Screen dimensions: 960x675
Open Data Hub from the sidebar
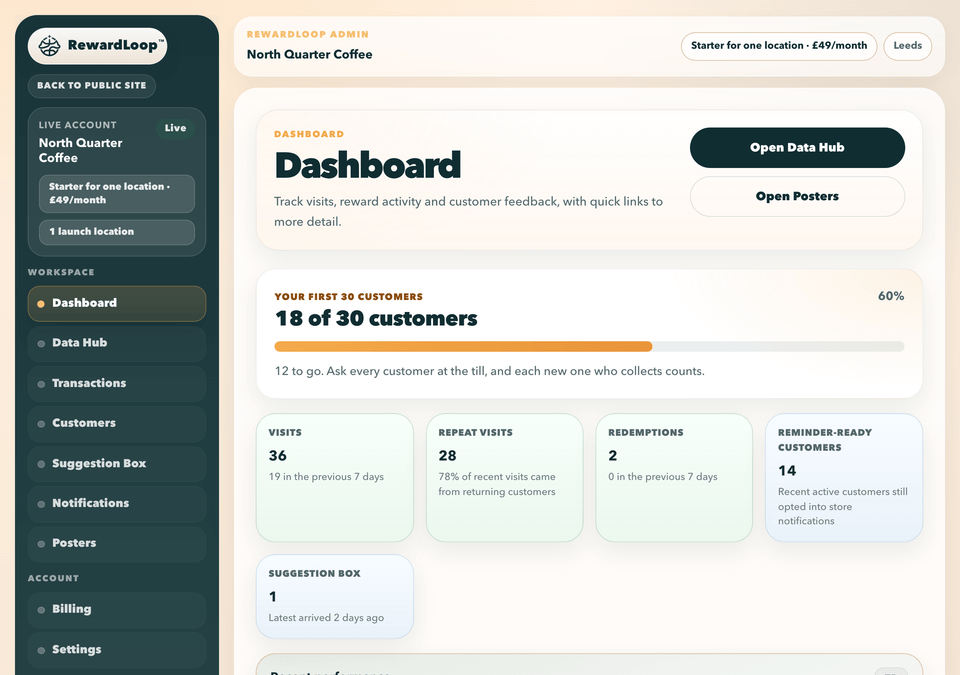click(117, 343)
